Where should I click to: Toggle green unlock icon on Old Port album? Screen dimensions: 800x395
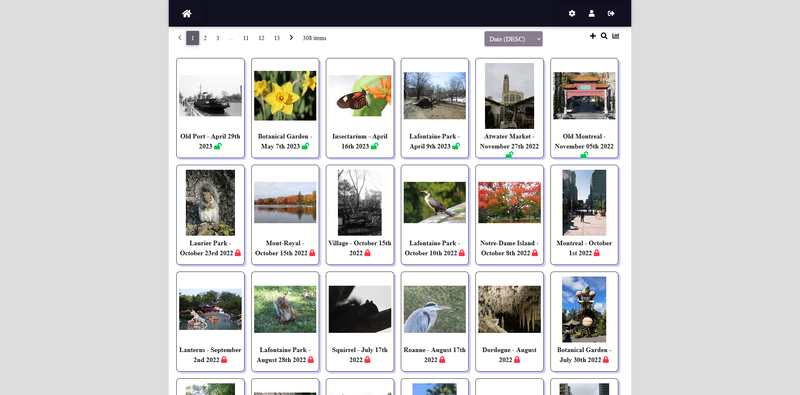(218, 146)
